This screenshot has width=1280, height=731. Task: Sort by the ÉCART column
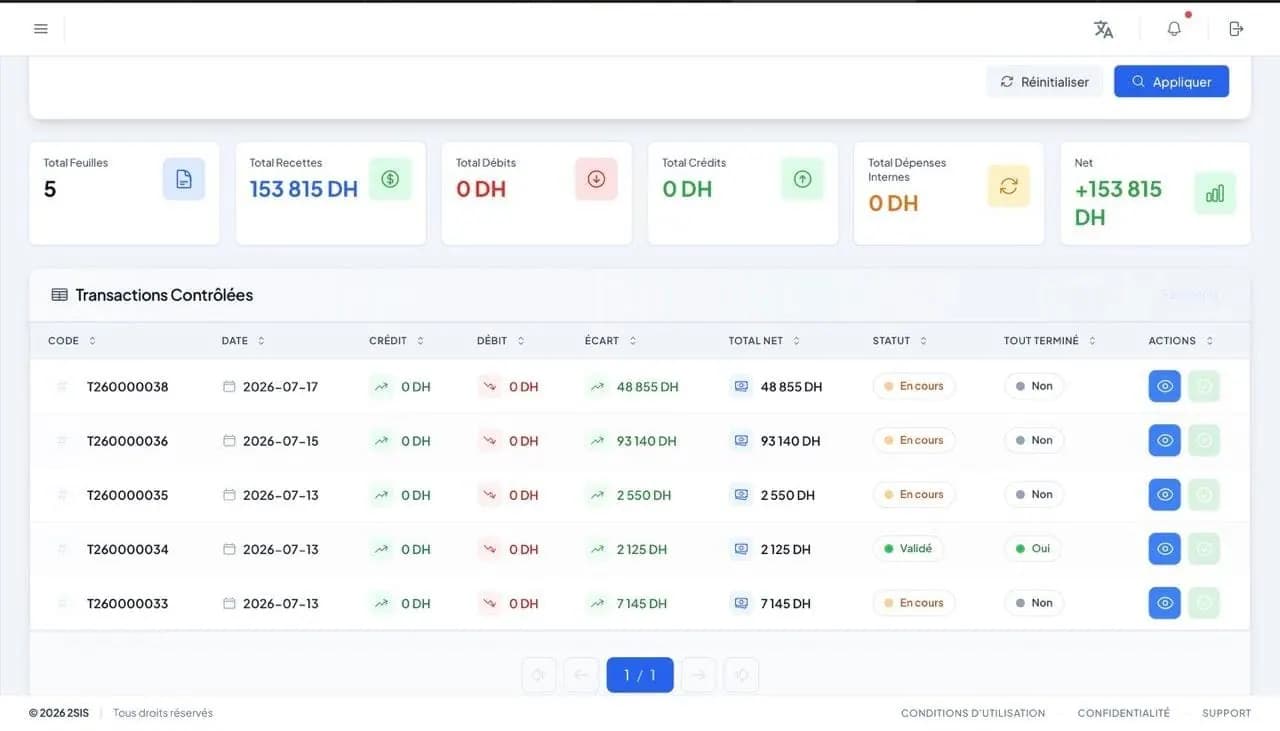click(611, 341)
